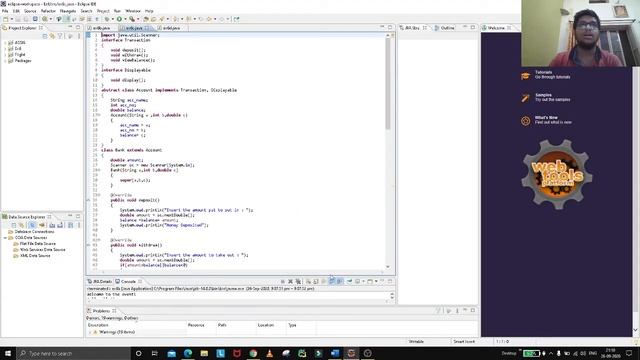Screen dimensions: 640x360
Task: Toggle Show Console on standard error change
Action: click(x=340, y=282)
